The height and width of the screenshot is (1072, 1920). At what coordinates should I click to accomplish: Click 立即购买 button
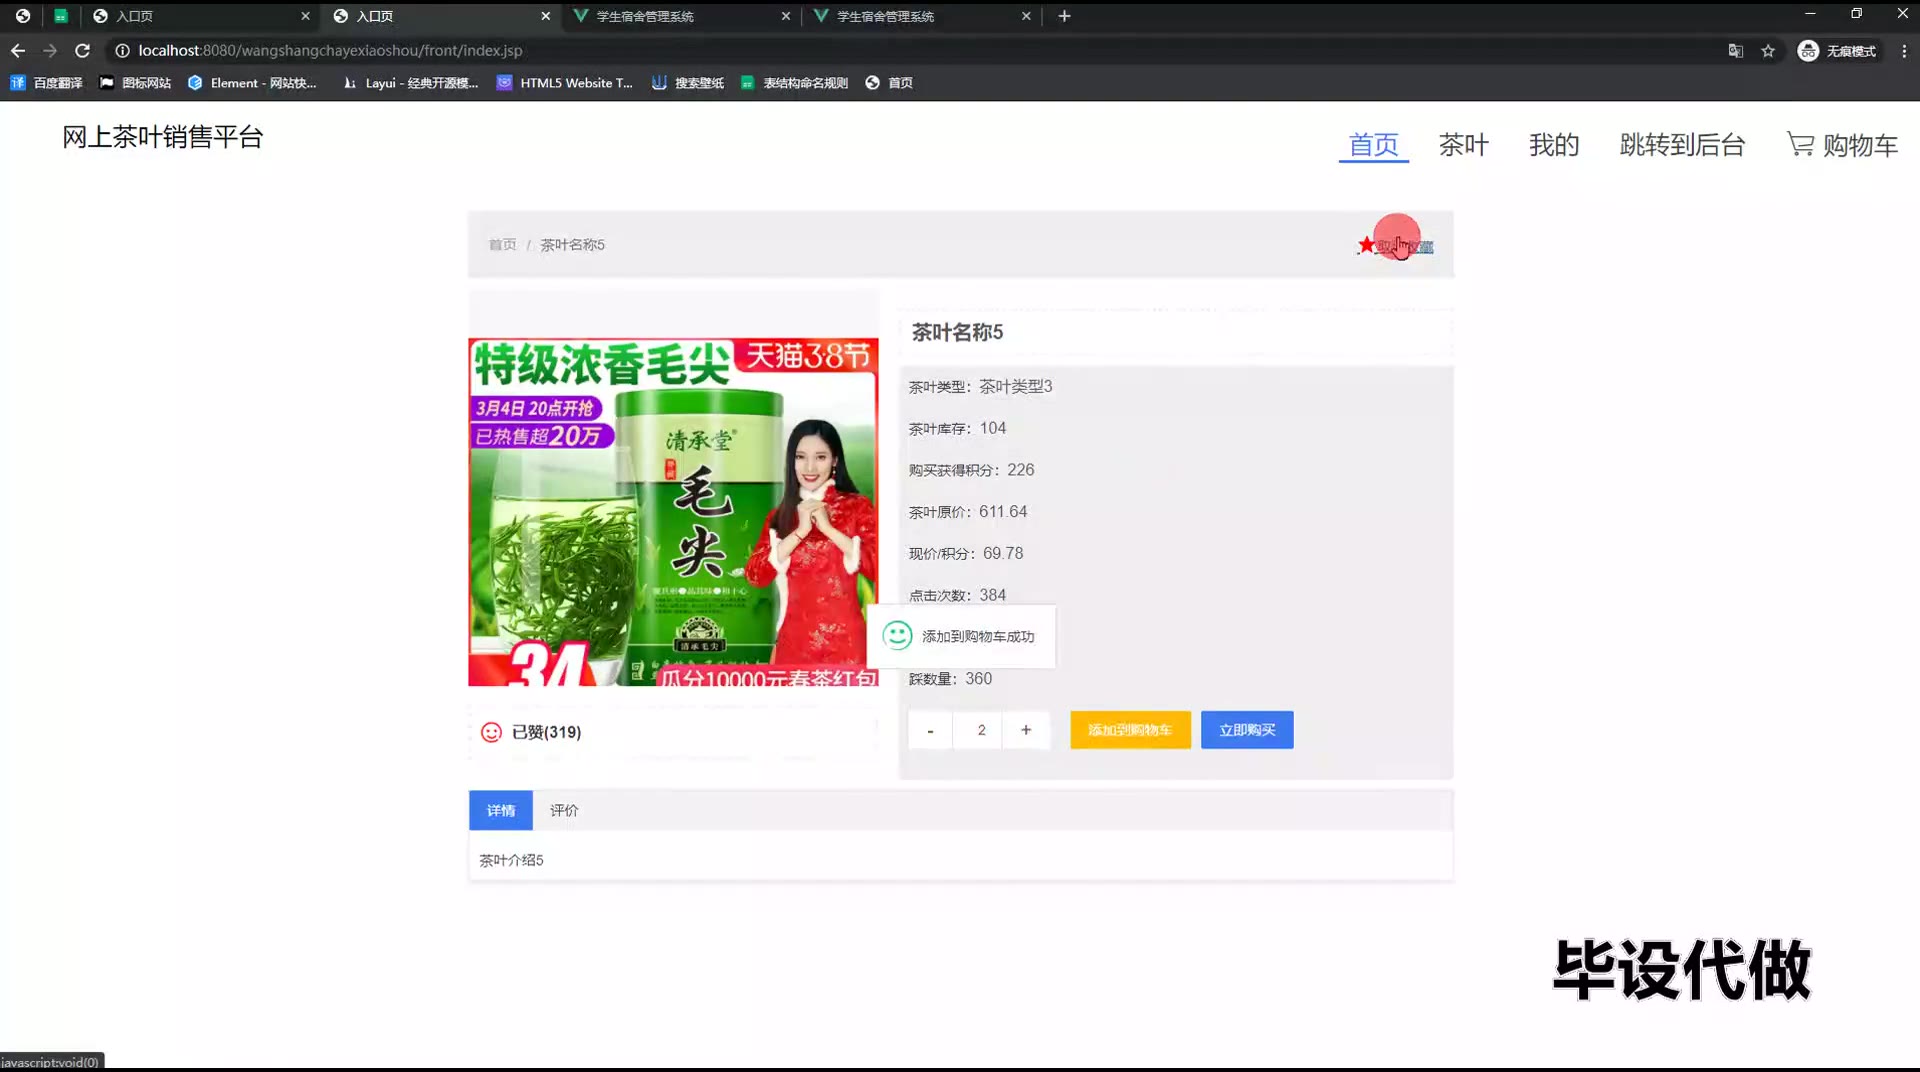(1247, 730)
